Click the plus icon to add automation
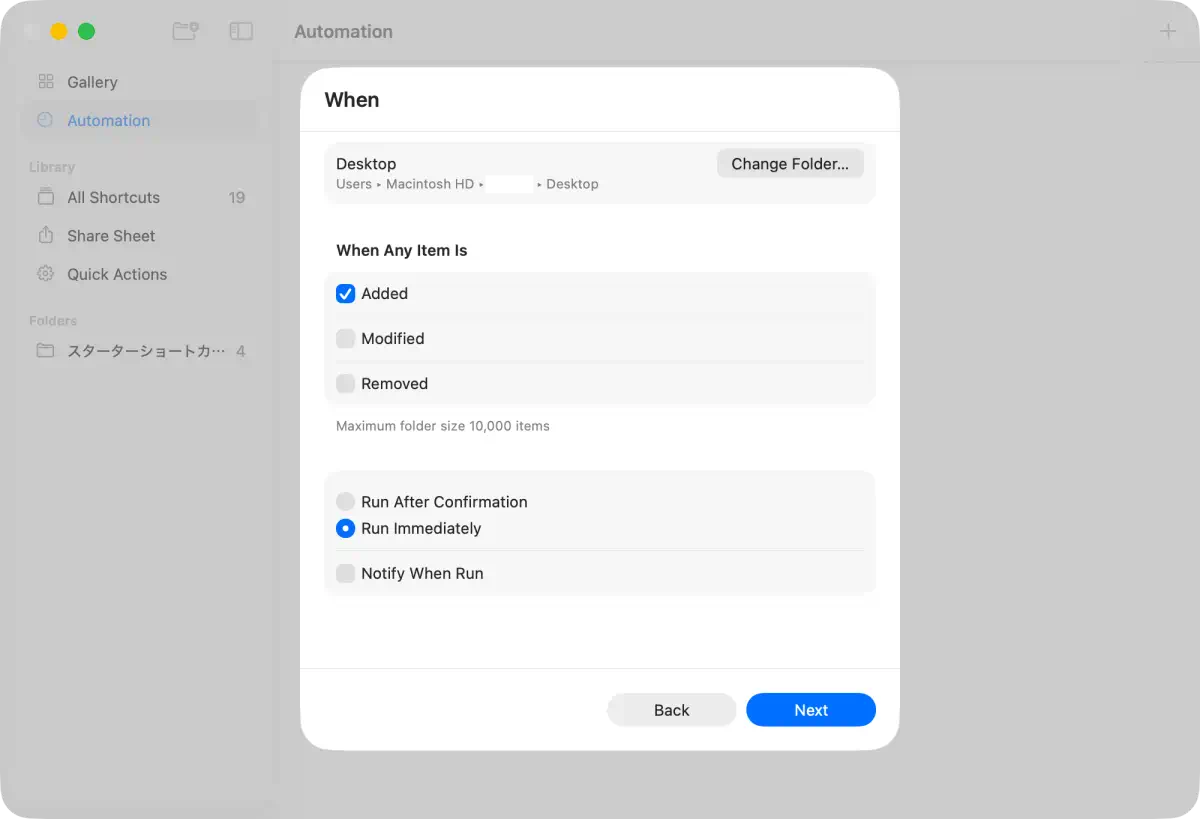Image resolution: width=1200 pixels, height=819 pixels. [x=1167, y=31]
